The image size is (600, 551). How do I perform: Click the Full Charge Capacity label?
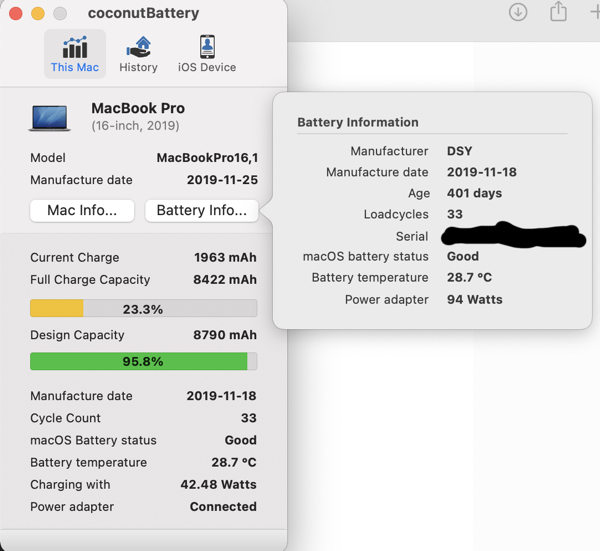coord(90,280)
